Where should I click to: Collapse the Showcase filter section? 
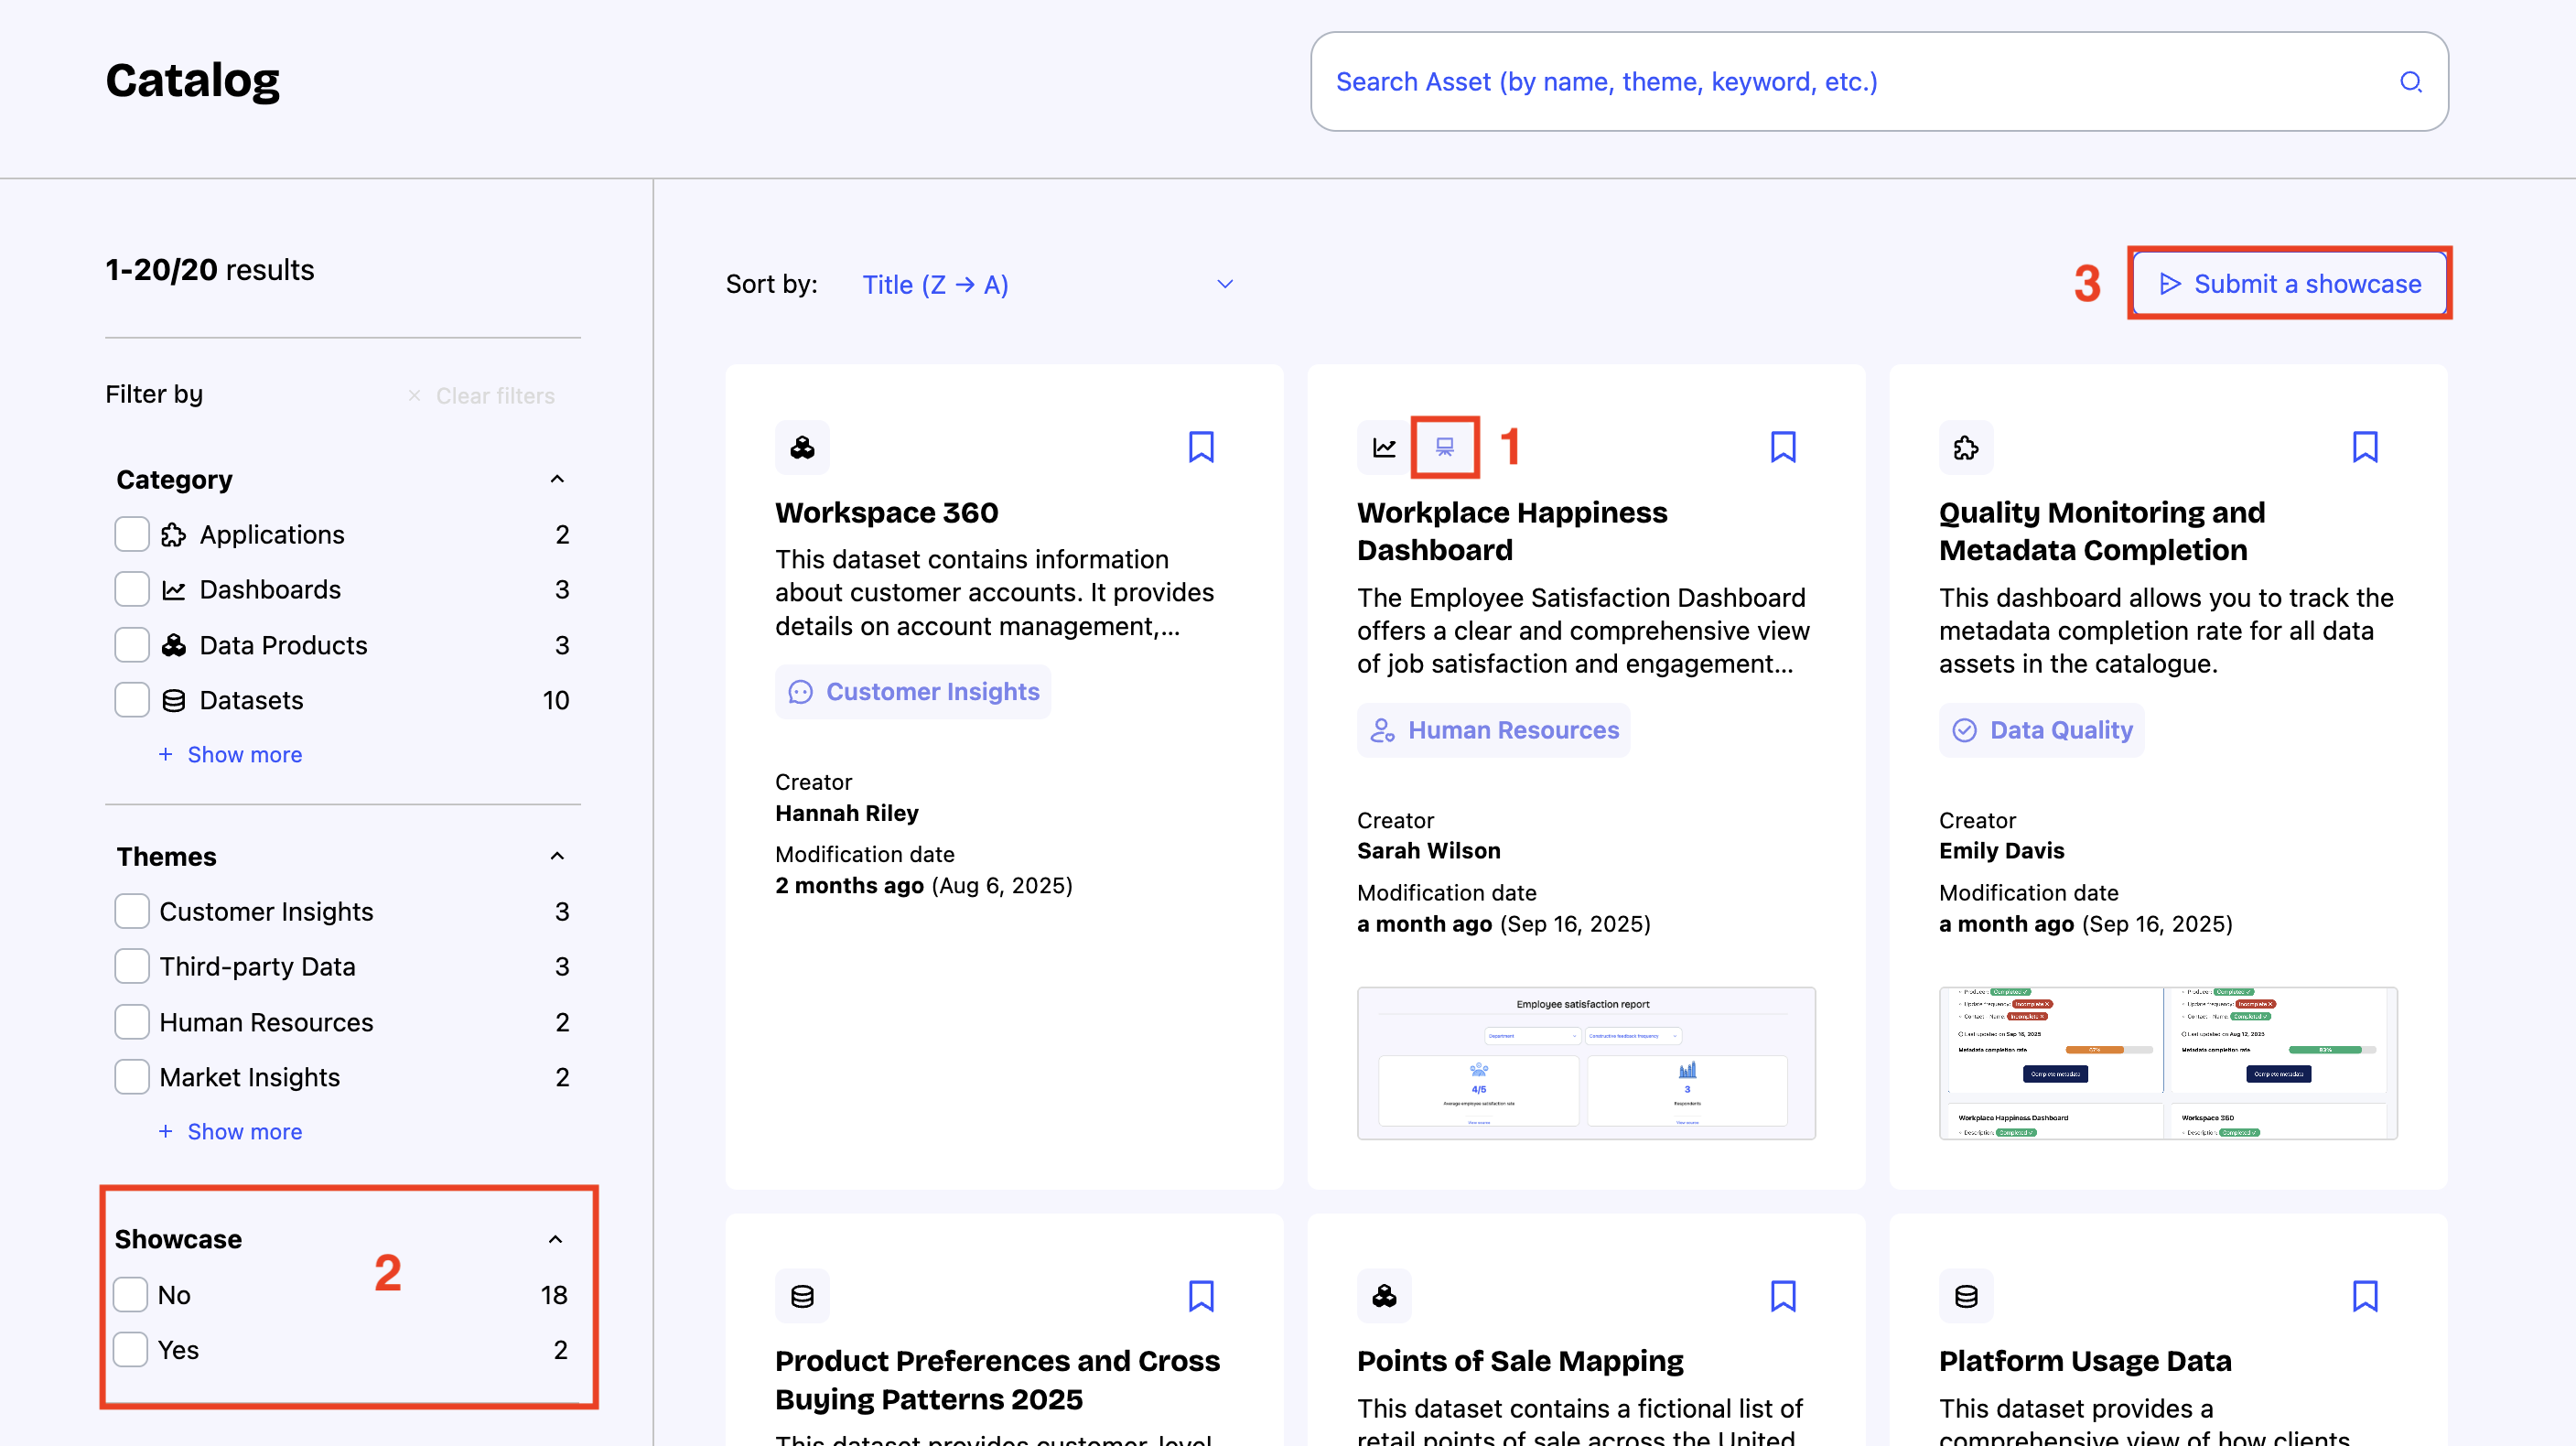point(555,1239)
